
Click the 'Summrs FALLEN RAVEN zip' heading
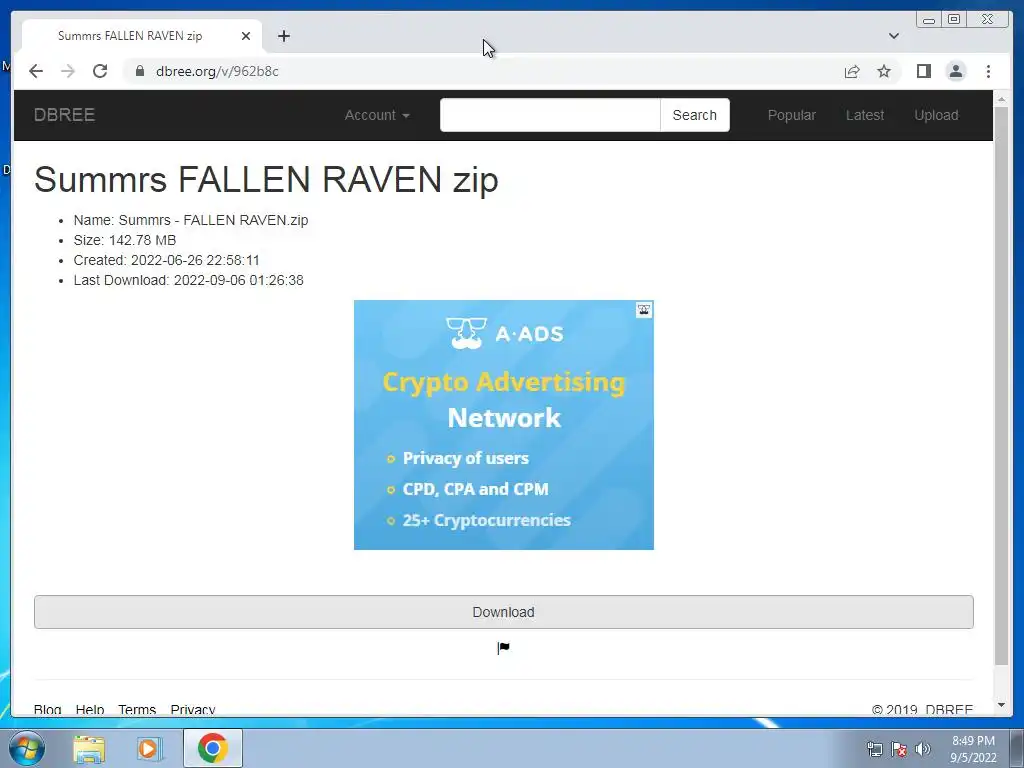coord(266,179)
